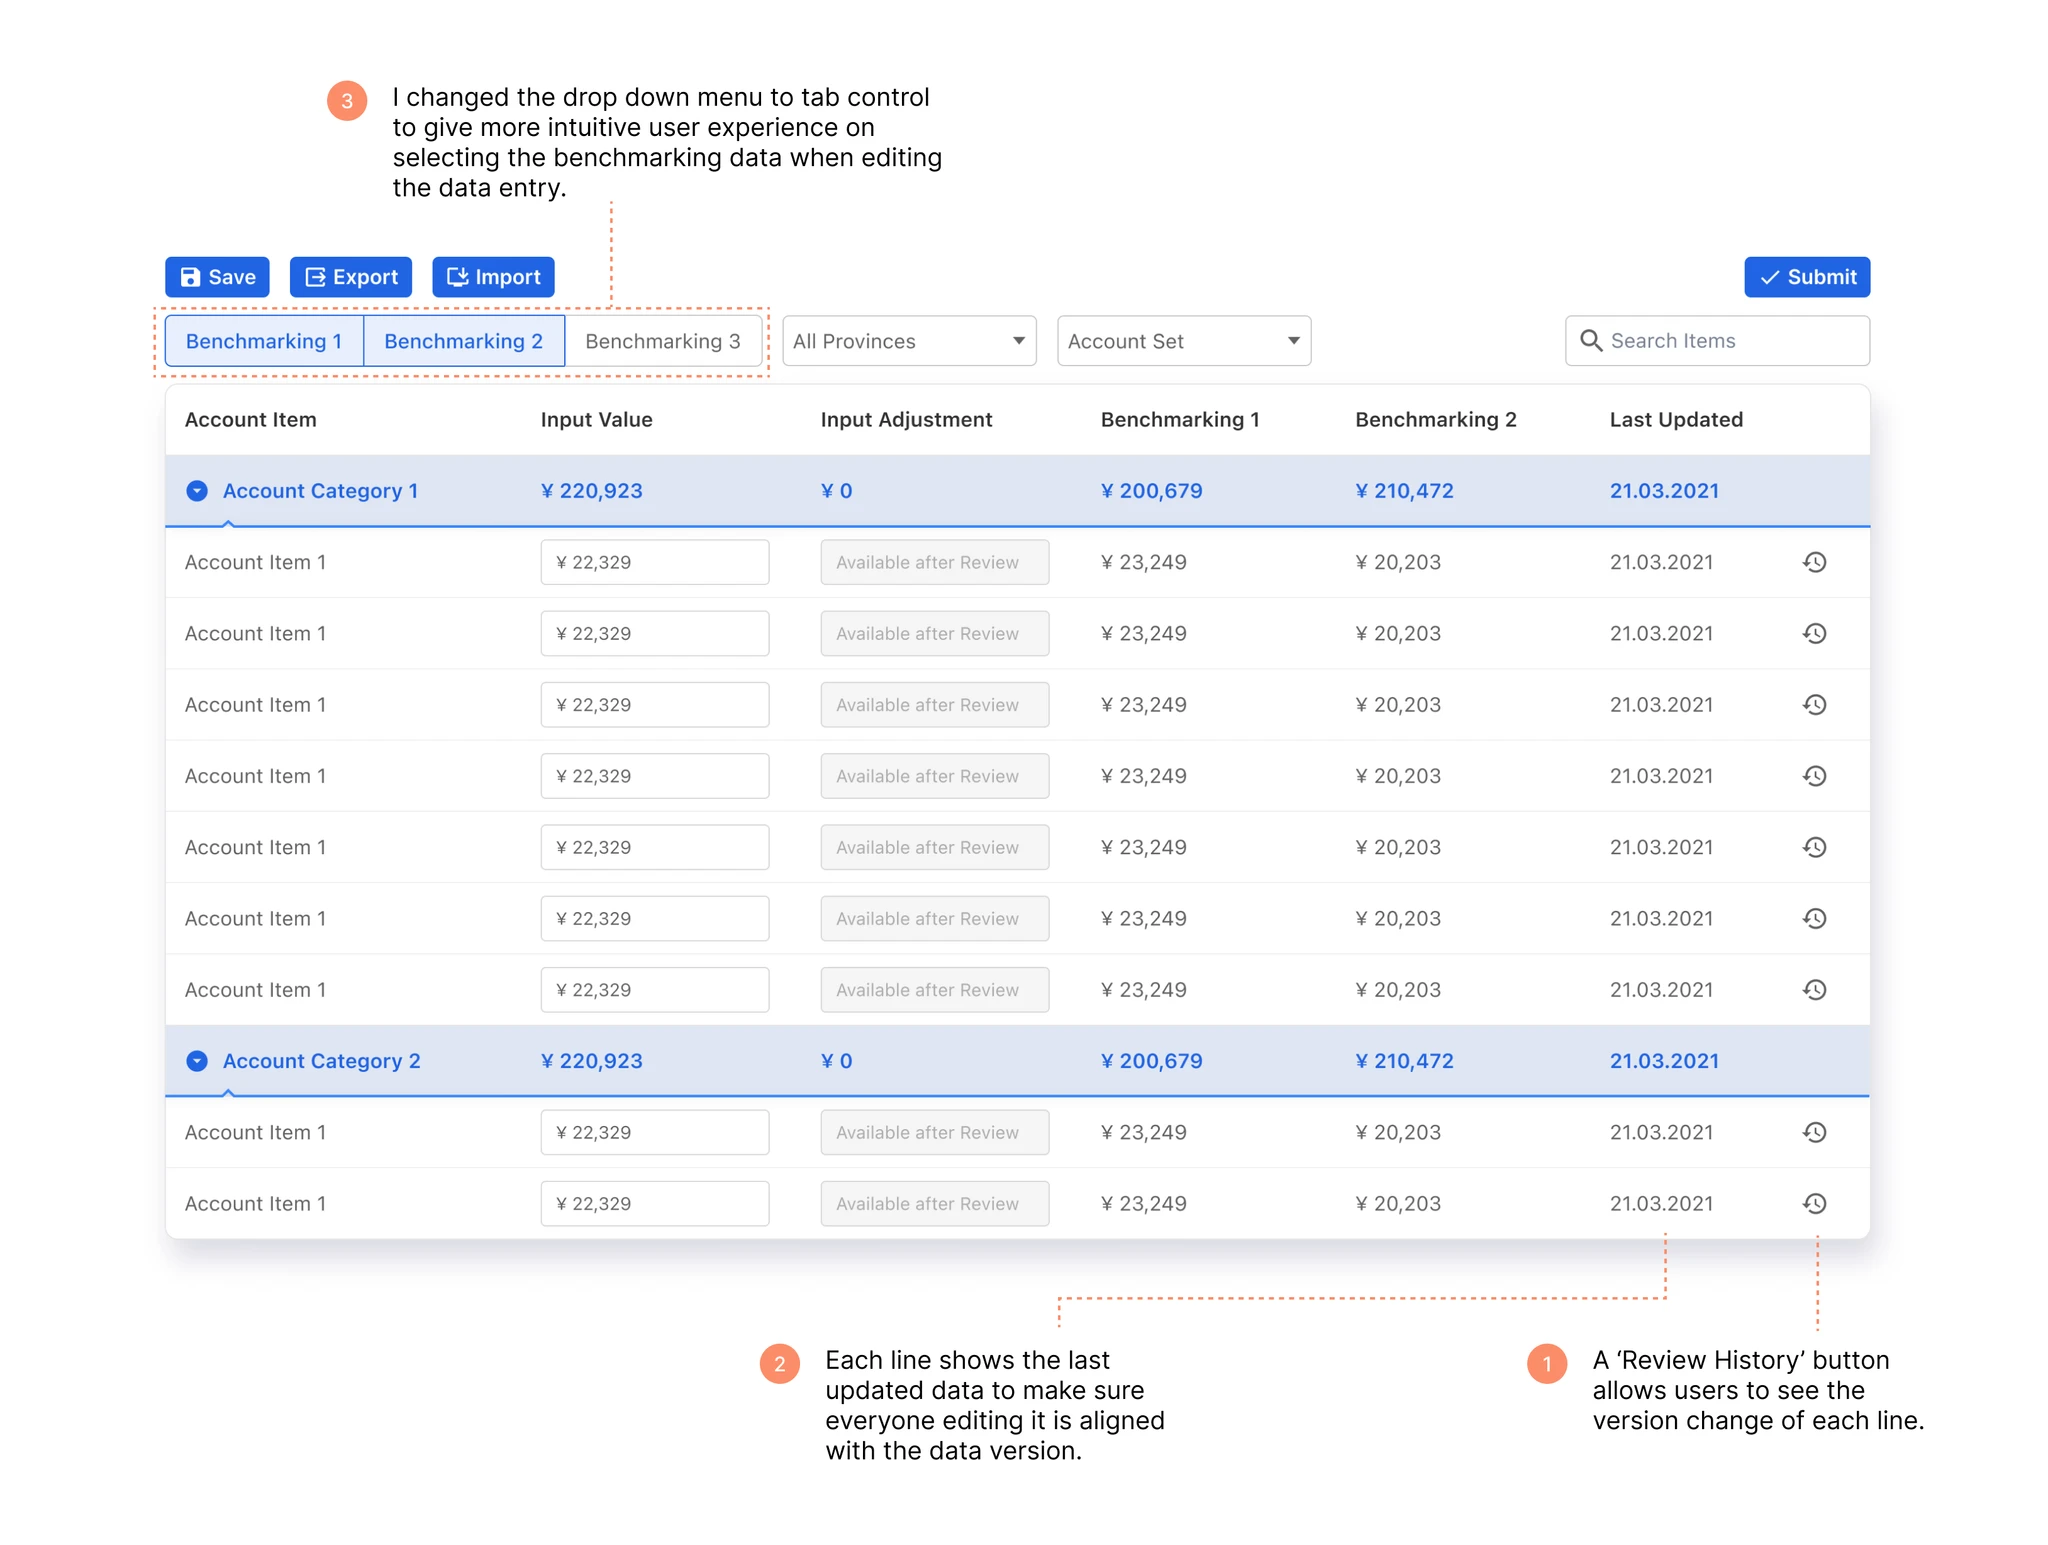Click ¥ 210,472 in Account Category 2 row
This screenshot has width=2048, height=1545.
[x=1405, y=1061]
